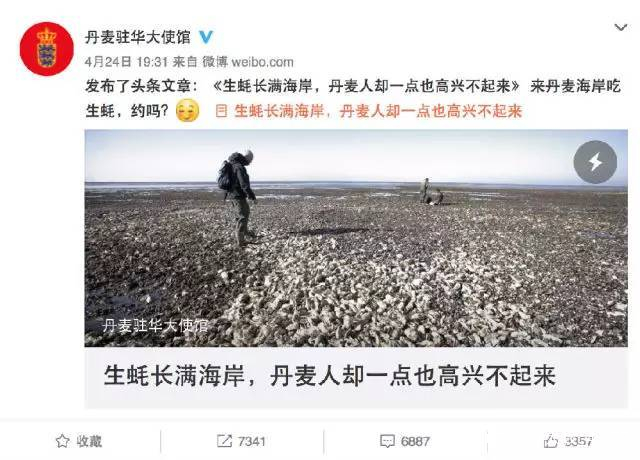Screen dimensions: 640x460
Task: Repost using the 7341 share button
Action: pyautogui.click(x=241, y=441)
